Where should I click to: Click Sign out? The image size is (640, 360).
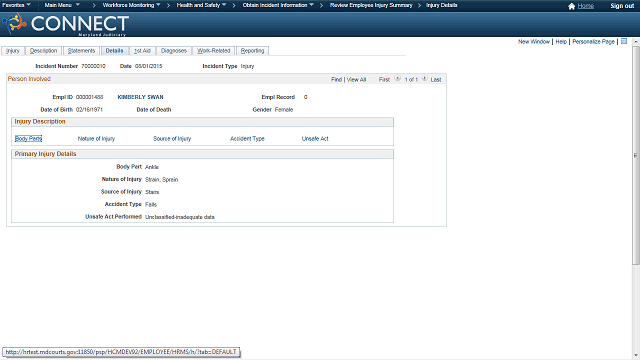[x=622, y=6]
